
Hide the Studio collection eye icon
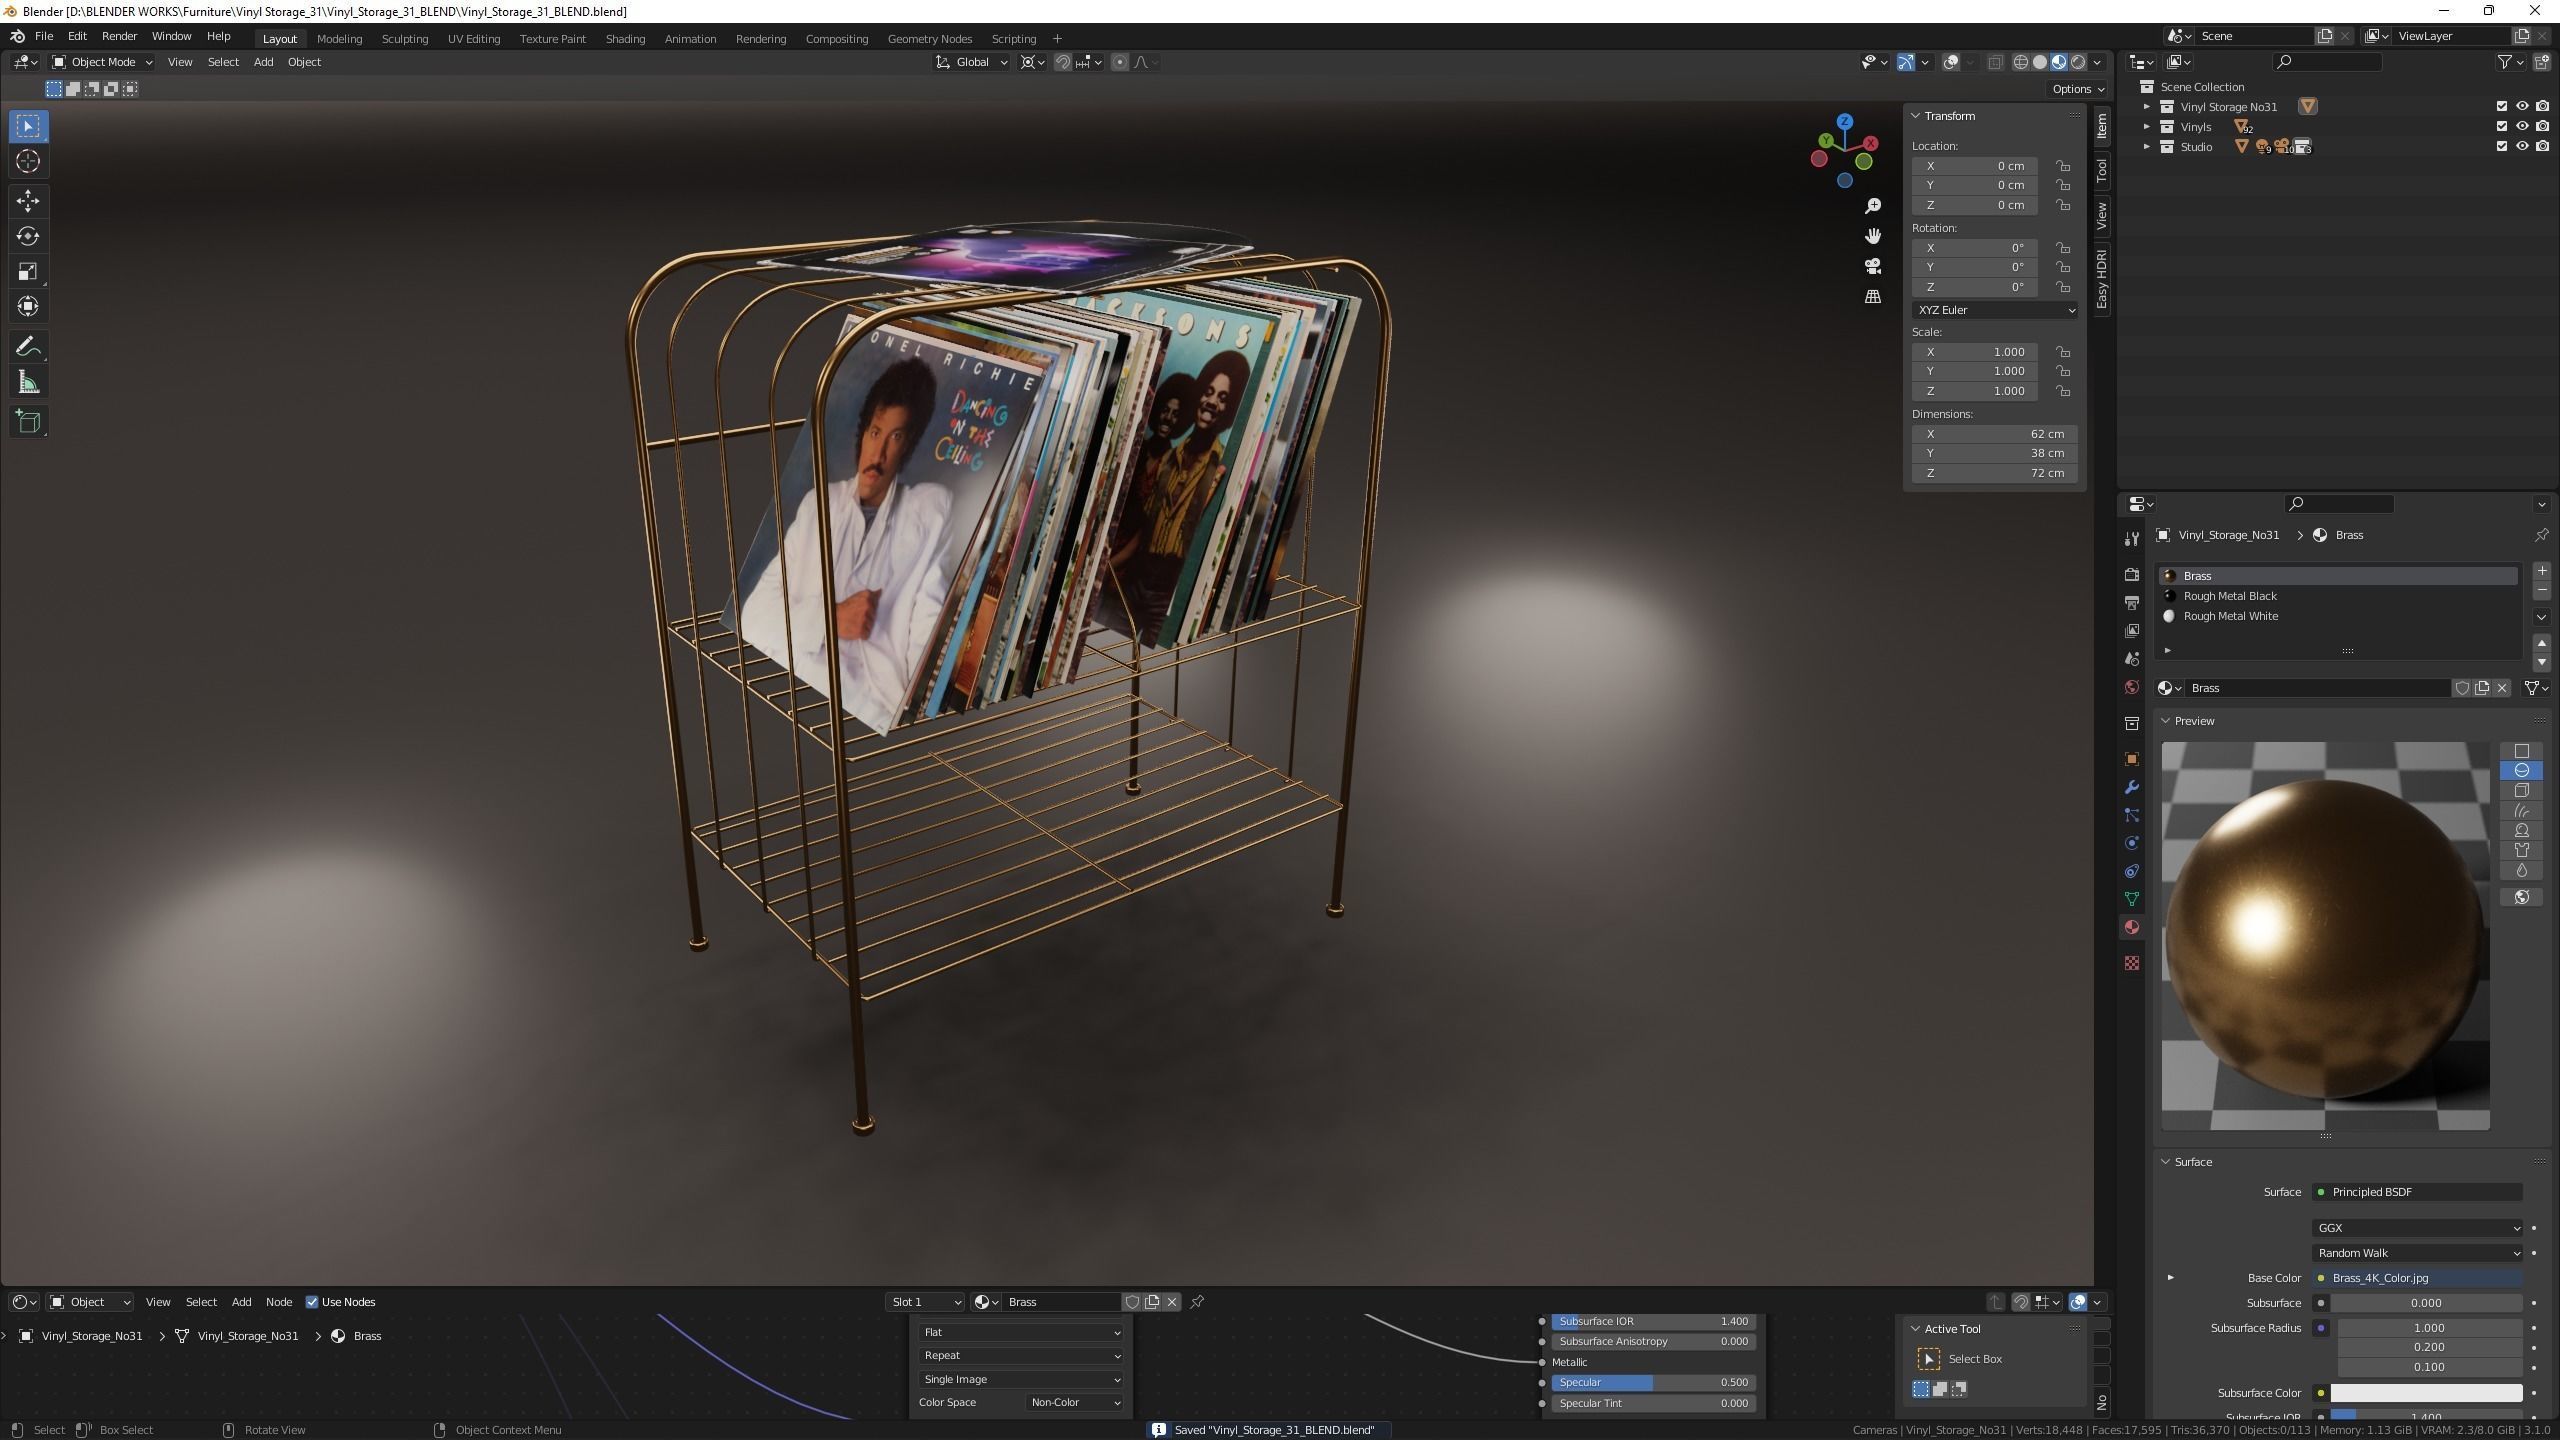[x=2522, y=146]
